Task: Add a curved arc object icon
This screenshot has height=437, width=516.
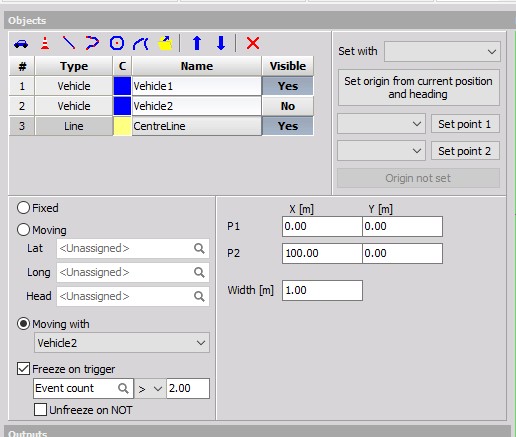Action: click(140, 43)
